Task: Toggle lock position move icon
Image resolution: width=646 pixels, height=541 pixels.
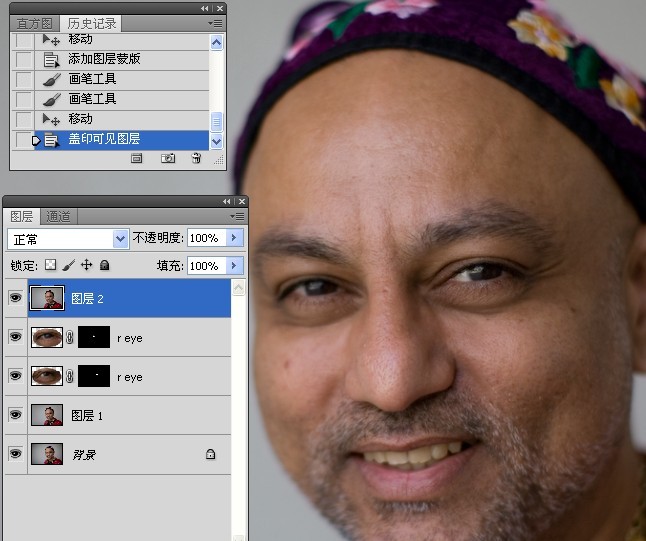Action: tap(87, 265)
